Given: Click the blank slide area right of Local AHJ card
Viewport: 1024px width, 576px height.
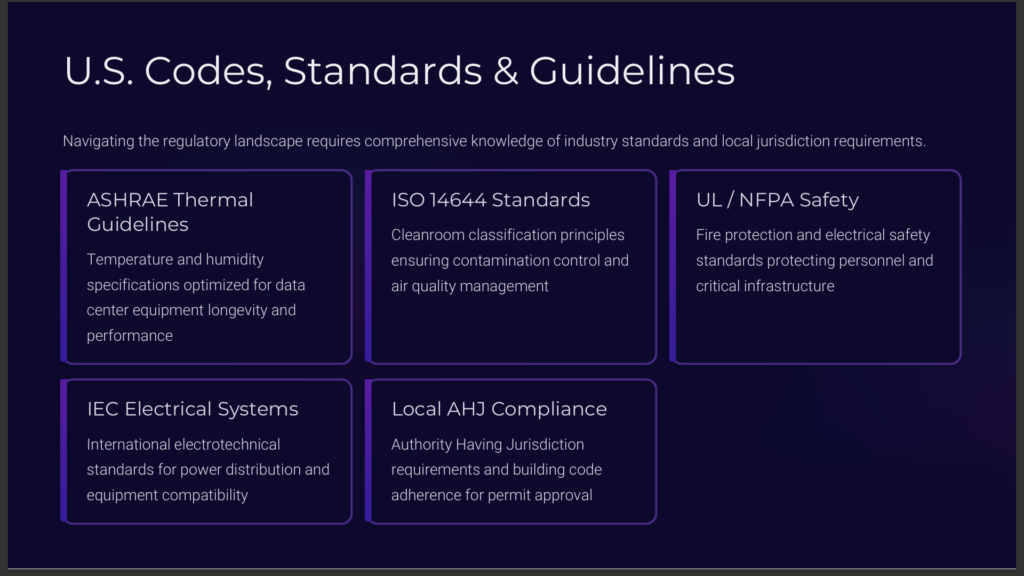Looking at the screenshot, I should pos(815,451).
